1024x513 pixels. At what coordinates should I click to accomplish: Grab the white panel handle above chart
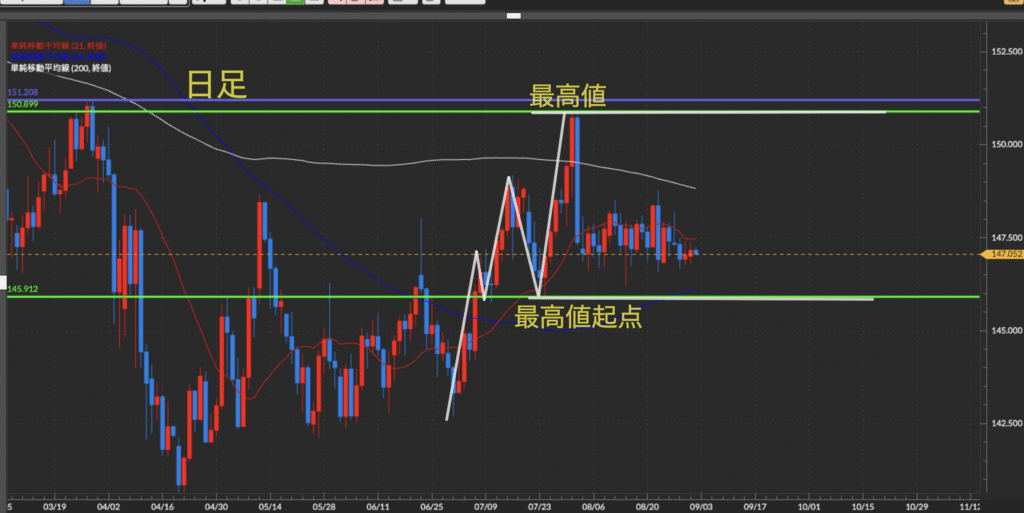(x=514, y=16)
